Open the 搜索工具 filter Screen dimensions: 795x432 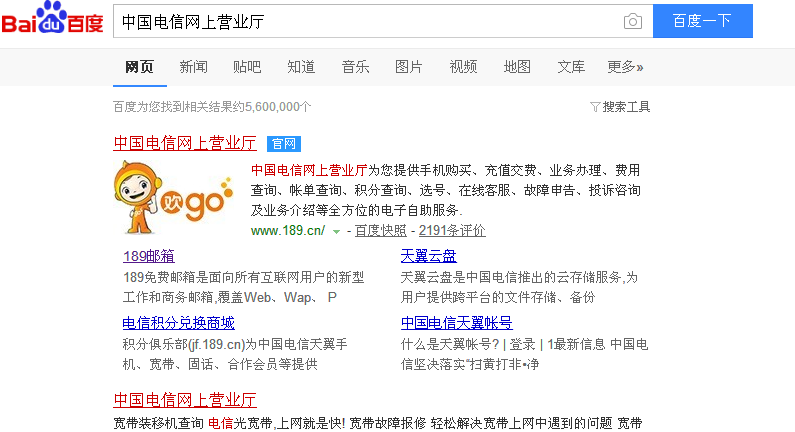(620, 106)
